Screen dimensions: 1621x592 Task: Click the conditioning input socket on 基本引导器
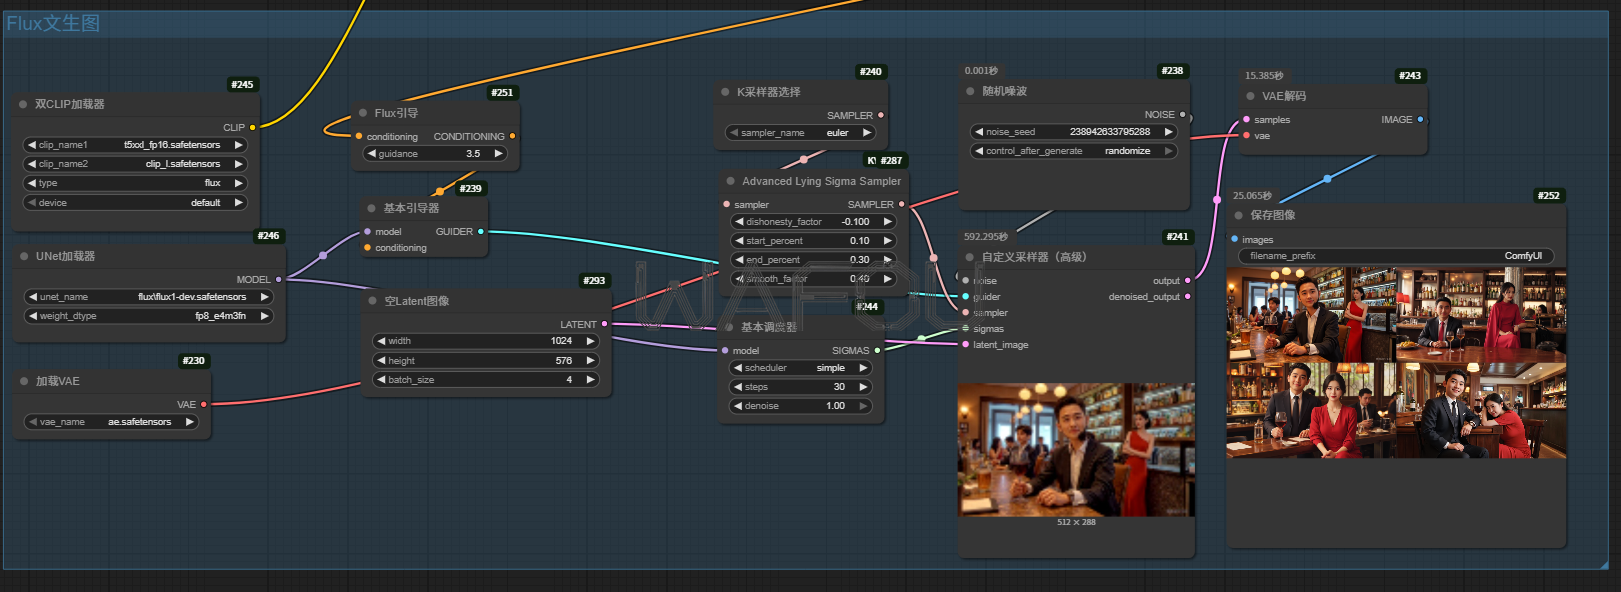point(367,247)
